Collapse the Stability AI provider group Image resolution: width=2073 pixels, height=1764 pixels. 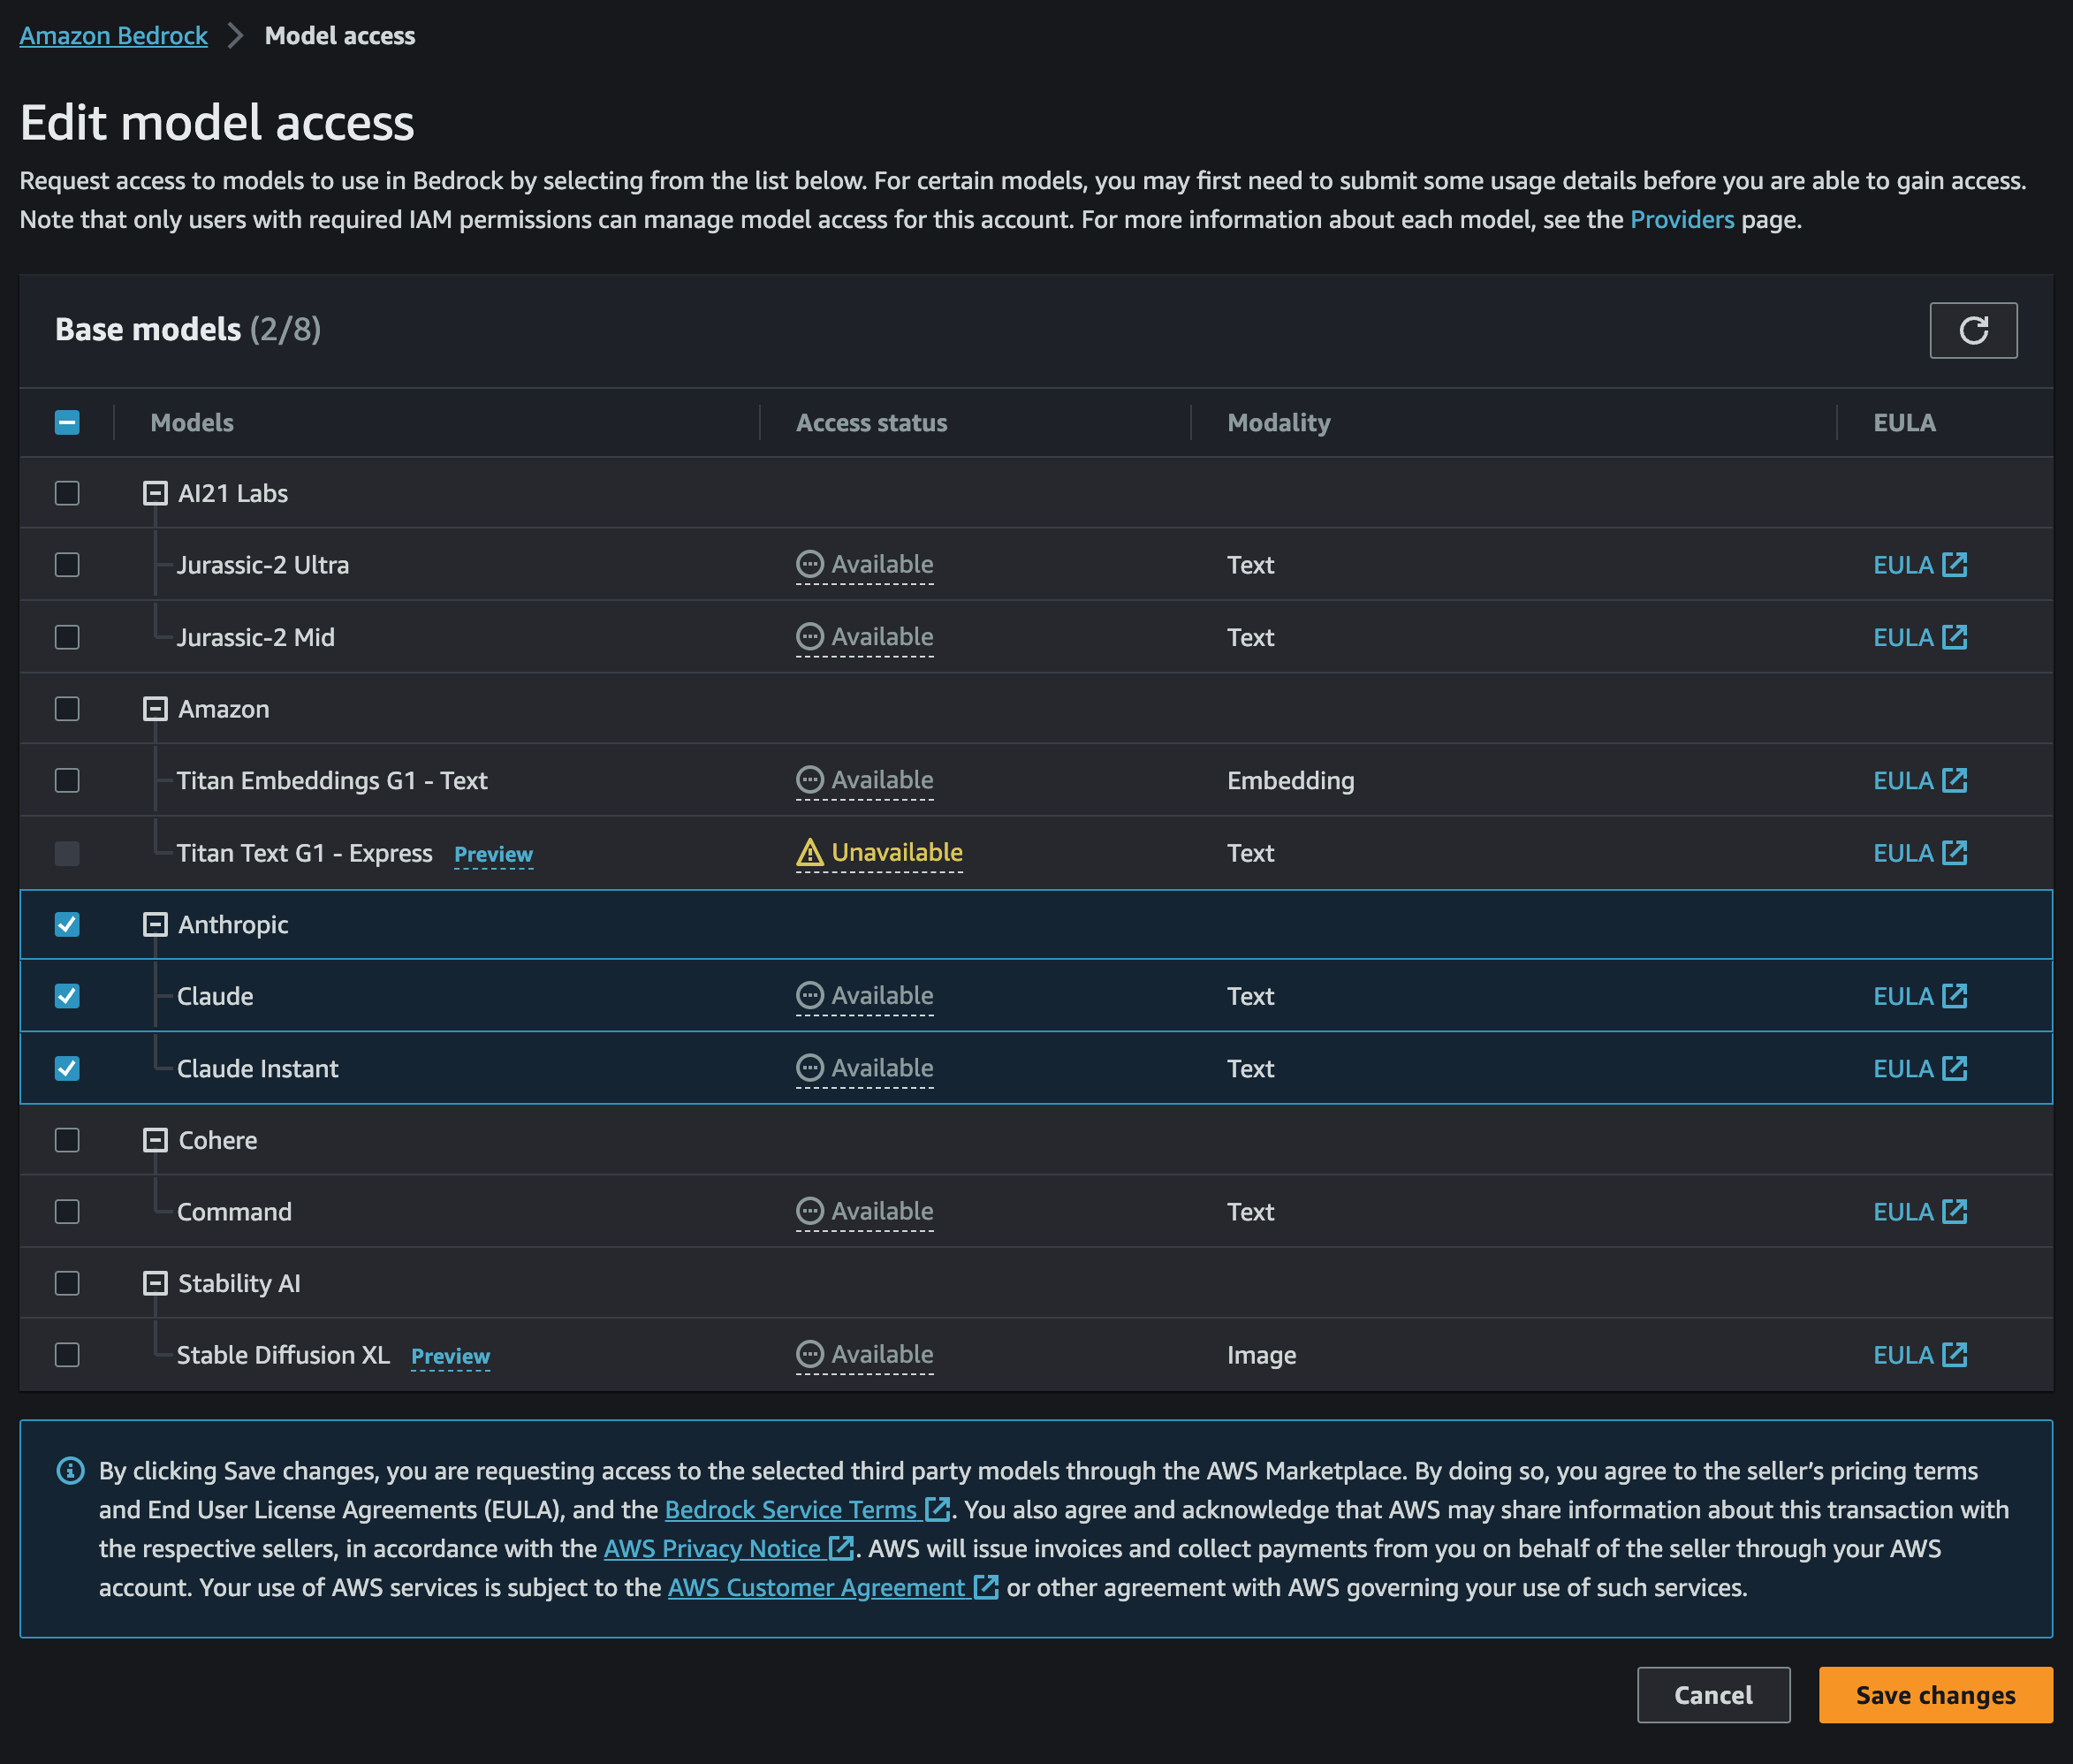155,1283
